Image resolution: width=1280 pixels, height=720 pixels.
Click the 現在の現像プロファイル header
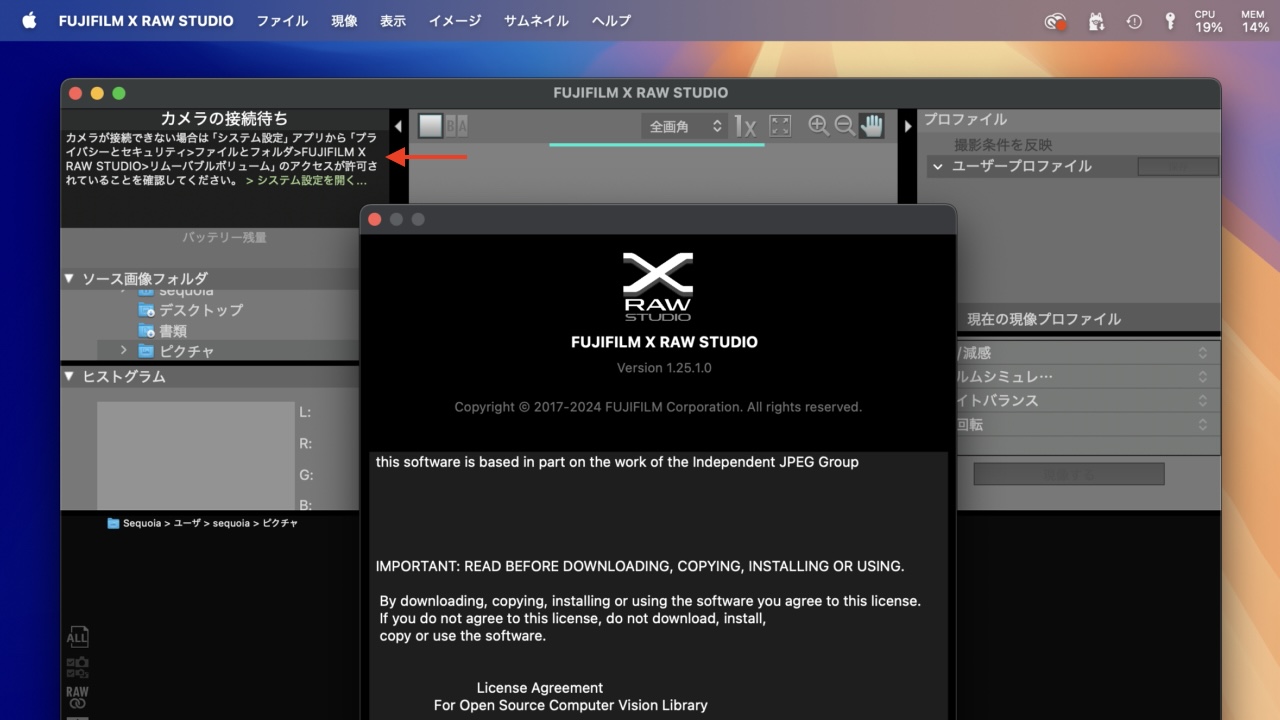pyautogui.click(x=1044, y=319)
